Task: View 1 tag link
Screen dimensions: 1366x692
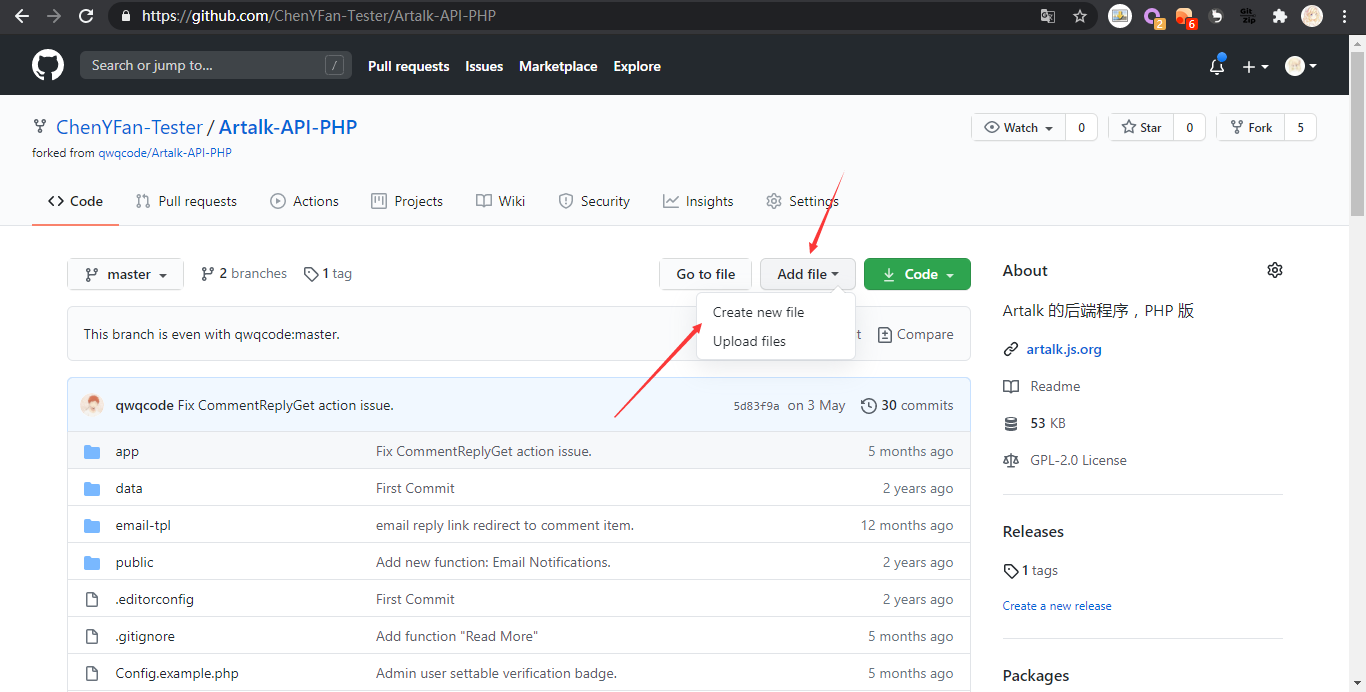Action: (328, 273)
